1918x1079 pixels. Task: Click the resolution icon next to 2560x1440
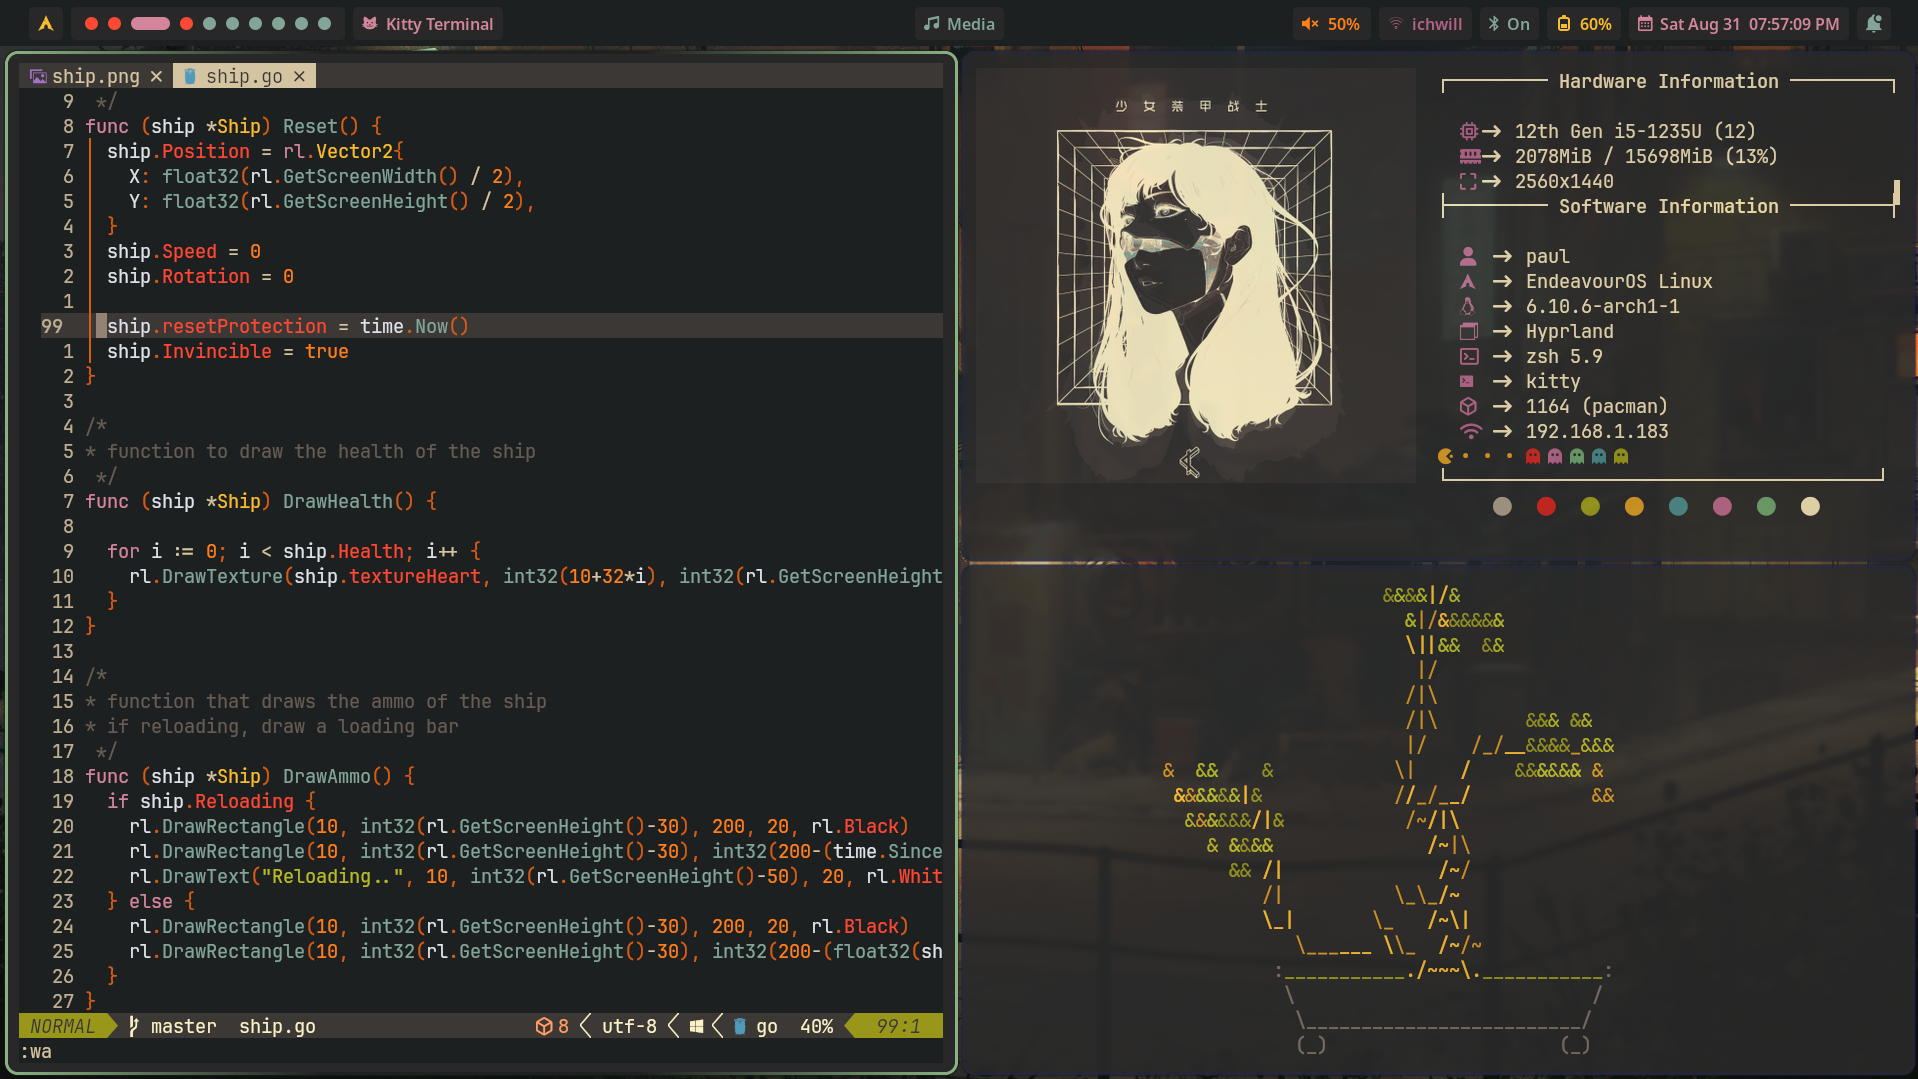click(1468, 181)
